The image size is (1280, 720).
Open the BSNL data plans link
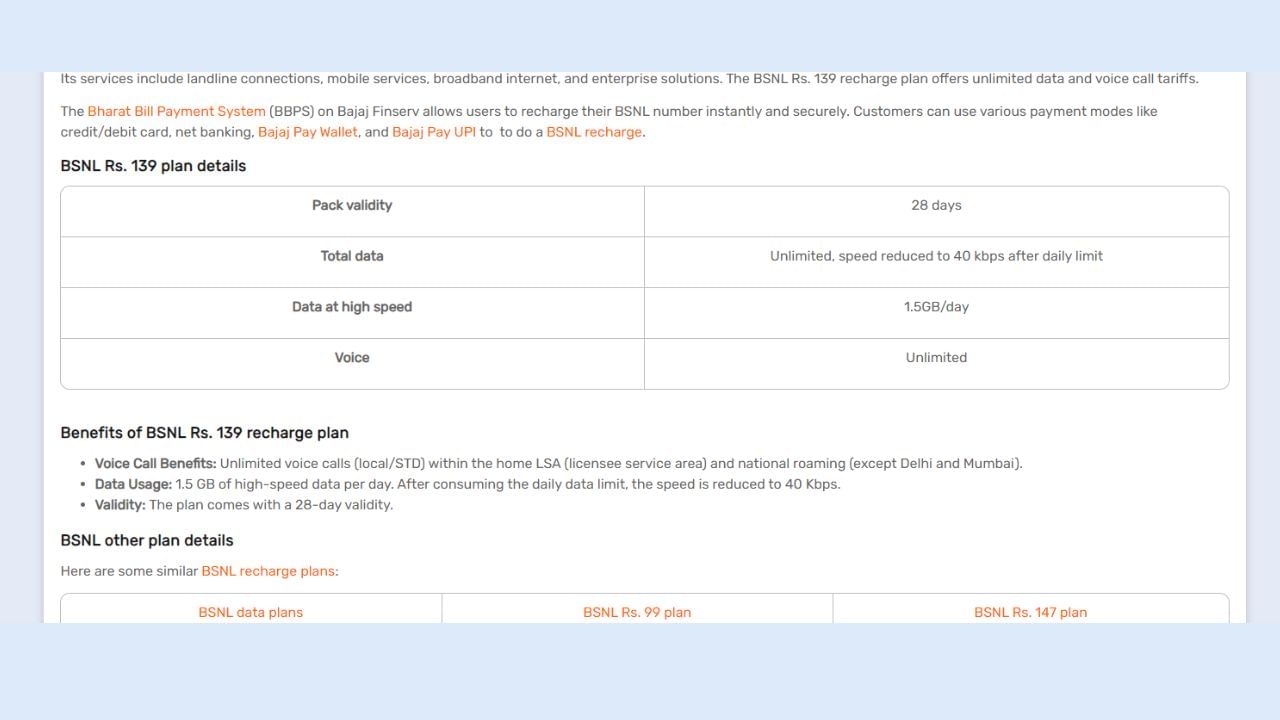point(251,612)
